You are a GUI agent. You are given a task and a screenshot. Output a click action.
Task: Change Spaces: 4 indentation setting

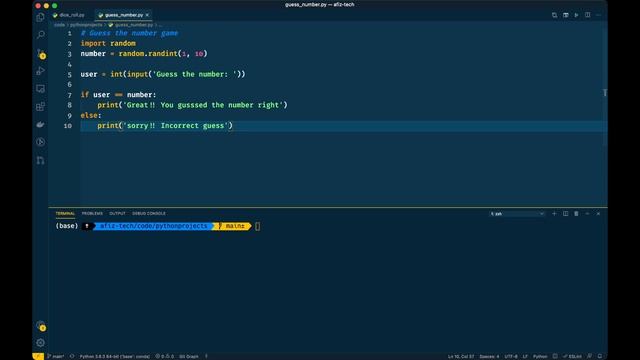pyautogui.click(x=489, y=356)
